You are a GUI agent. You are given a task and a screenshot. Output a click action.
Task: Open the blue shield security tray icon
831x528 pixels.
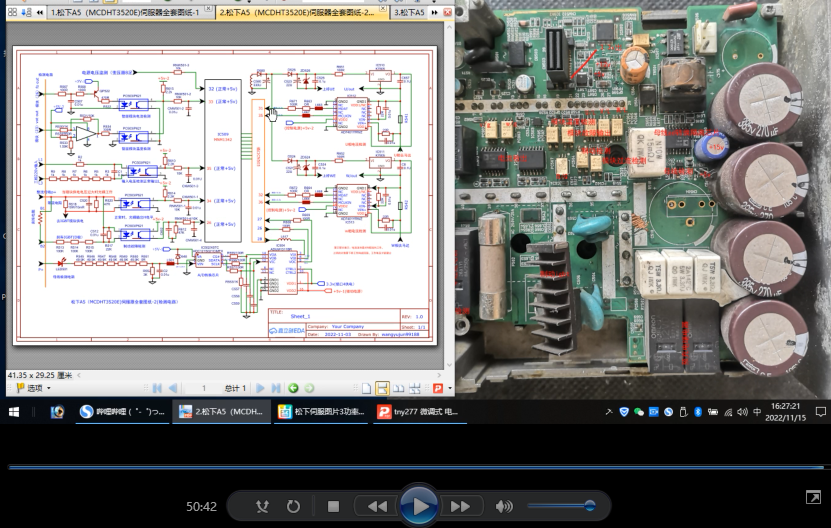pyautogui.click(x=624, y=412)
